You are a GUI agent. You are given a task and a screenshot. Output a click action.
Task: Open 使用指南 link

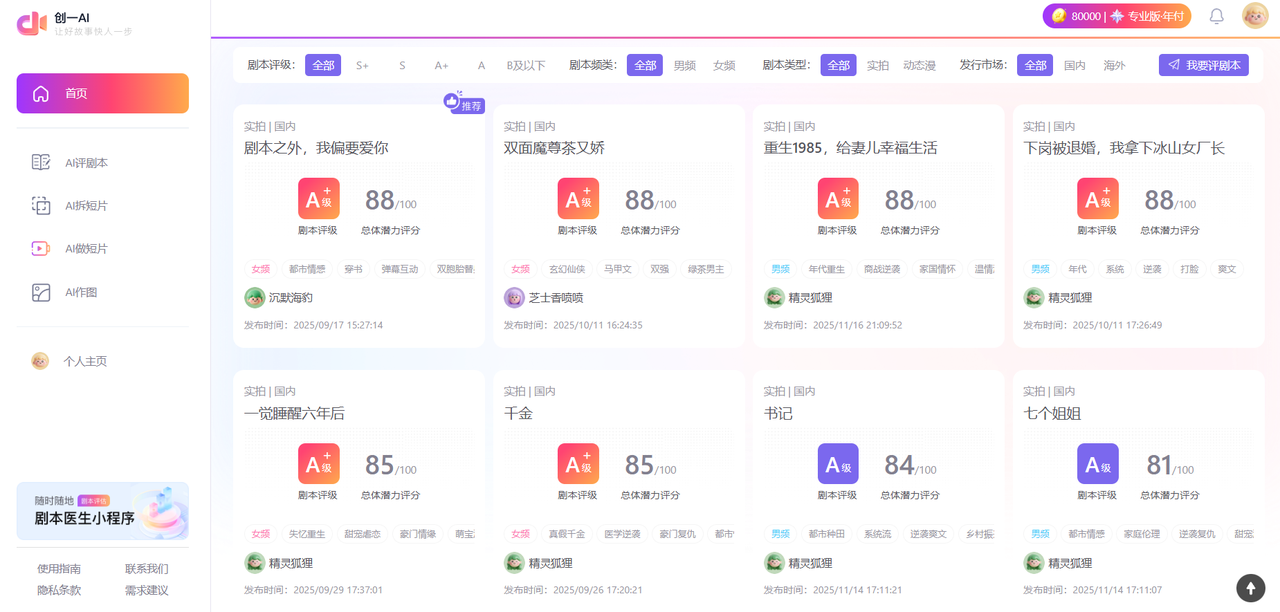(x=59, y=568)
